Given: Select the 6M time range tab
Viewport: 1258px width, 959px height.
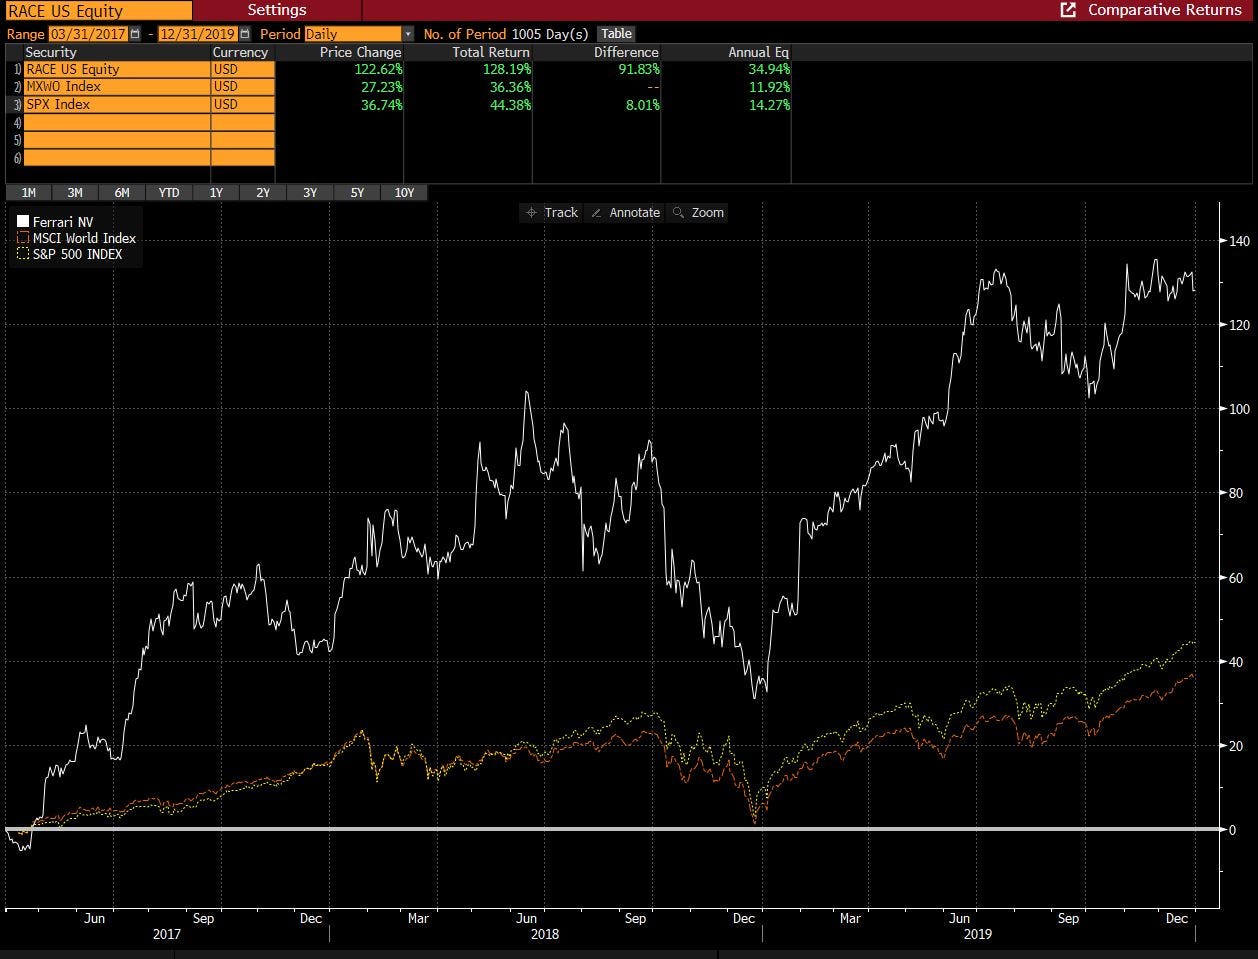Looking at the screenshot, I should click(122, 193).
